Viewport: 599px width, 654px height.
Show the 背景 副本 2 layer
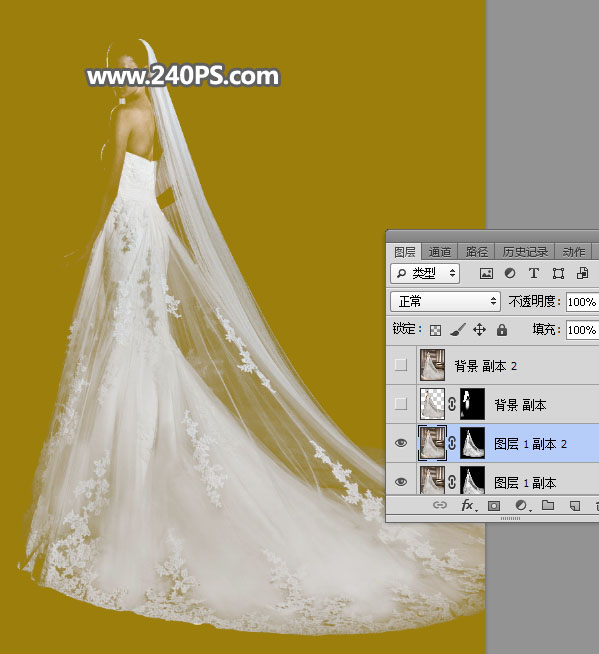(401, 365)
